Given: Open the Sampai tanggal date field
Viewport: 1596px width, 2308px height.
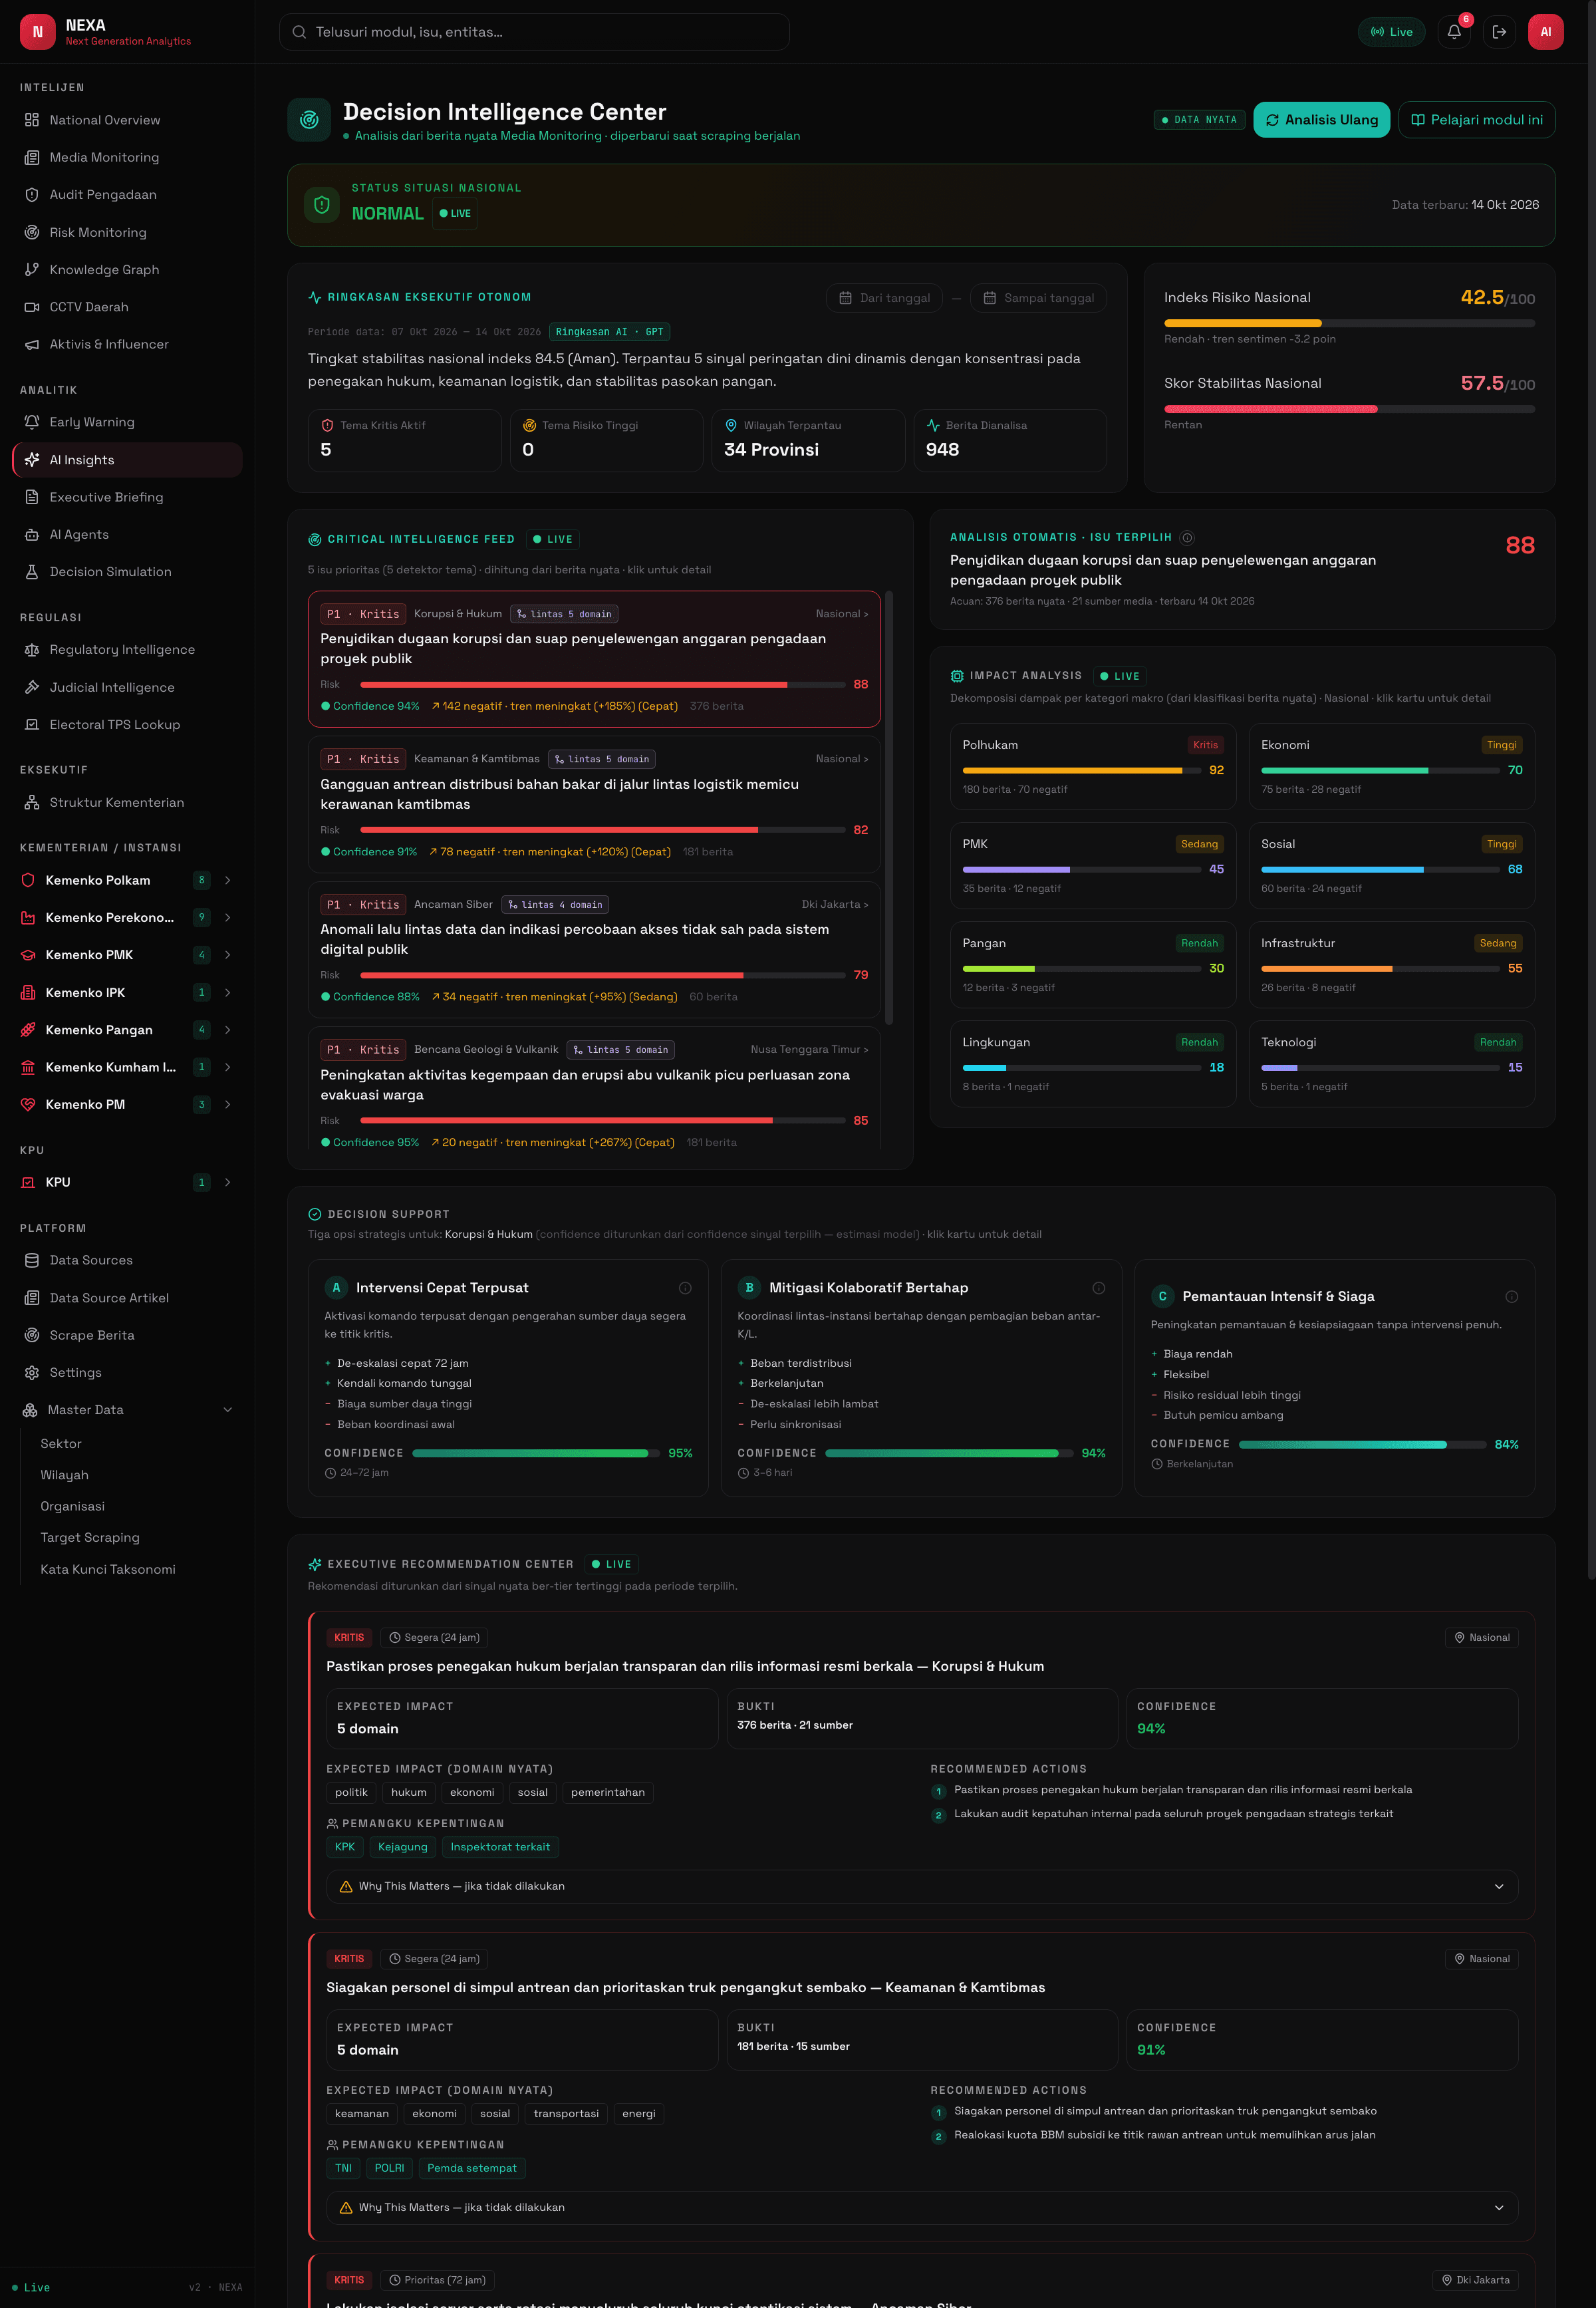Looking at the screenshot, I should coord(1038,298).
